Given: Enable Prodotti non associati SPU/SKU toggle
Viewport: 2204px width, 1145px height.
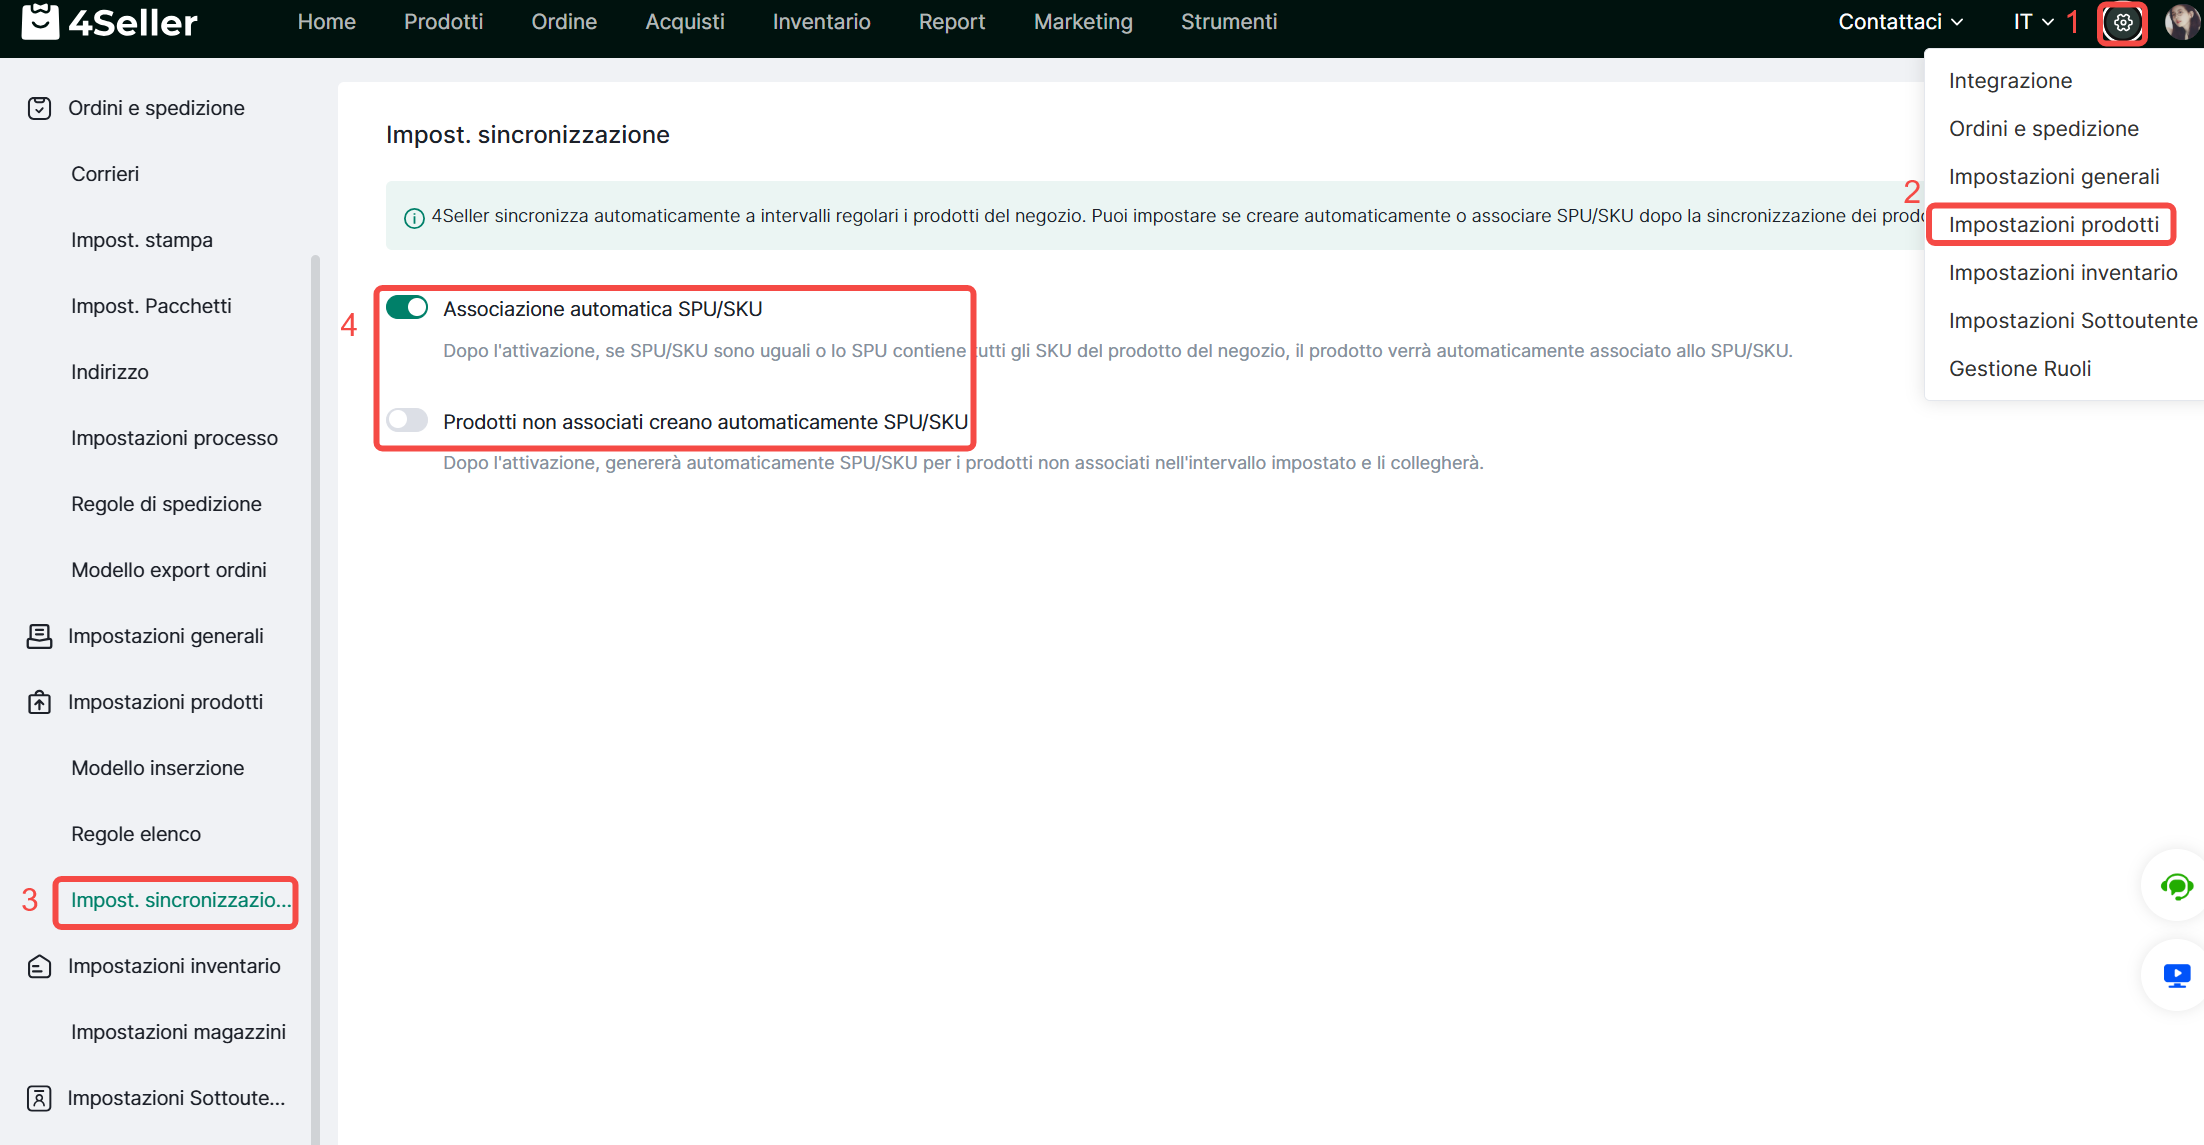Looking at the screenshot, I should (407, 420).
